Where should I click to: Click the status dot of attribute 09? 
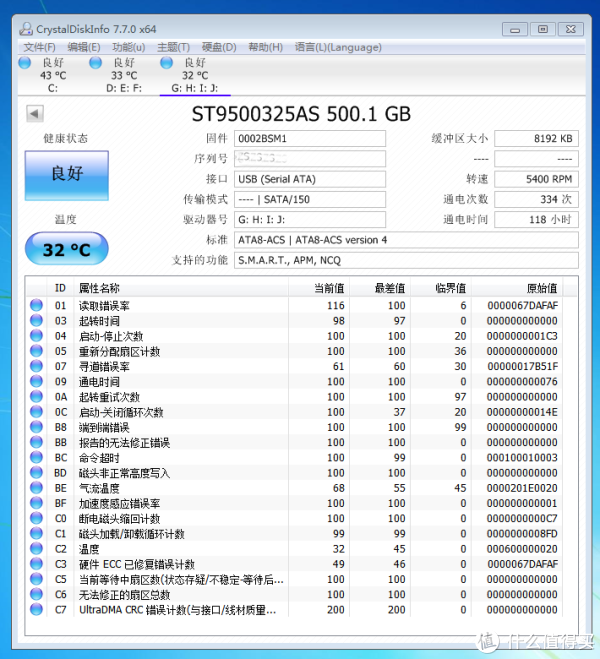(x=37, y=381)
